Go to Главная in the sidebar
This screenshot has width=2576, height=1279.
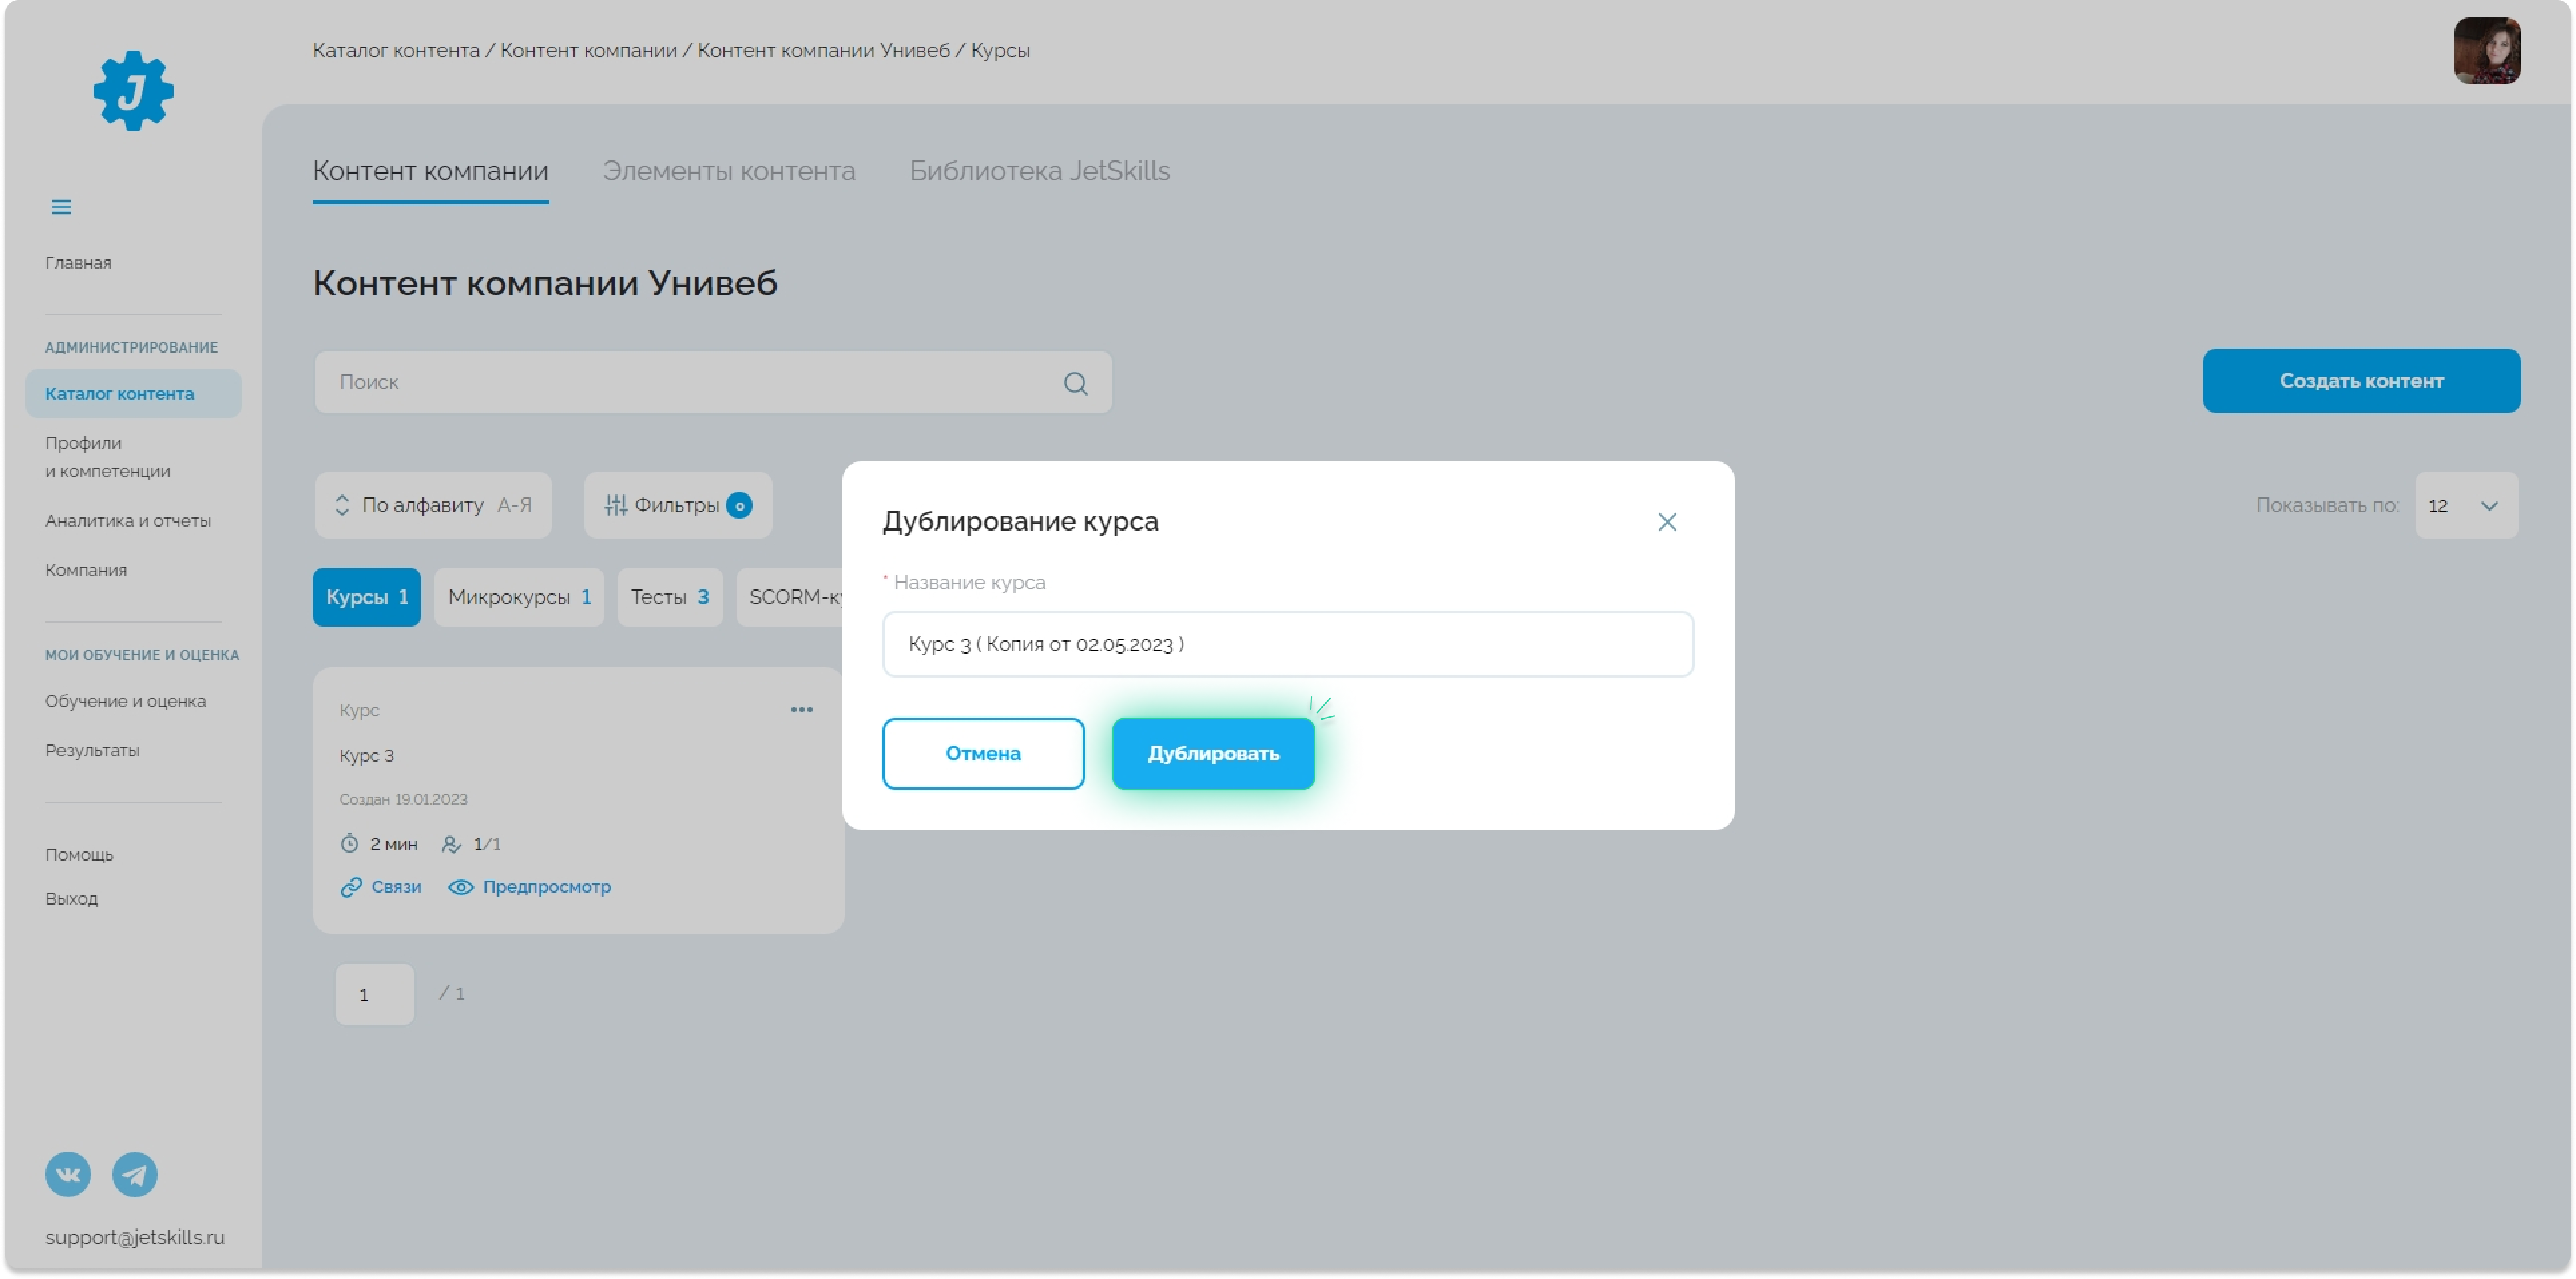(x=78, y=263)
